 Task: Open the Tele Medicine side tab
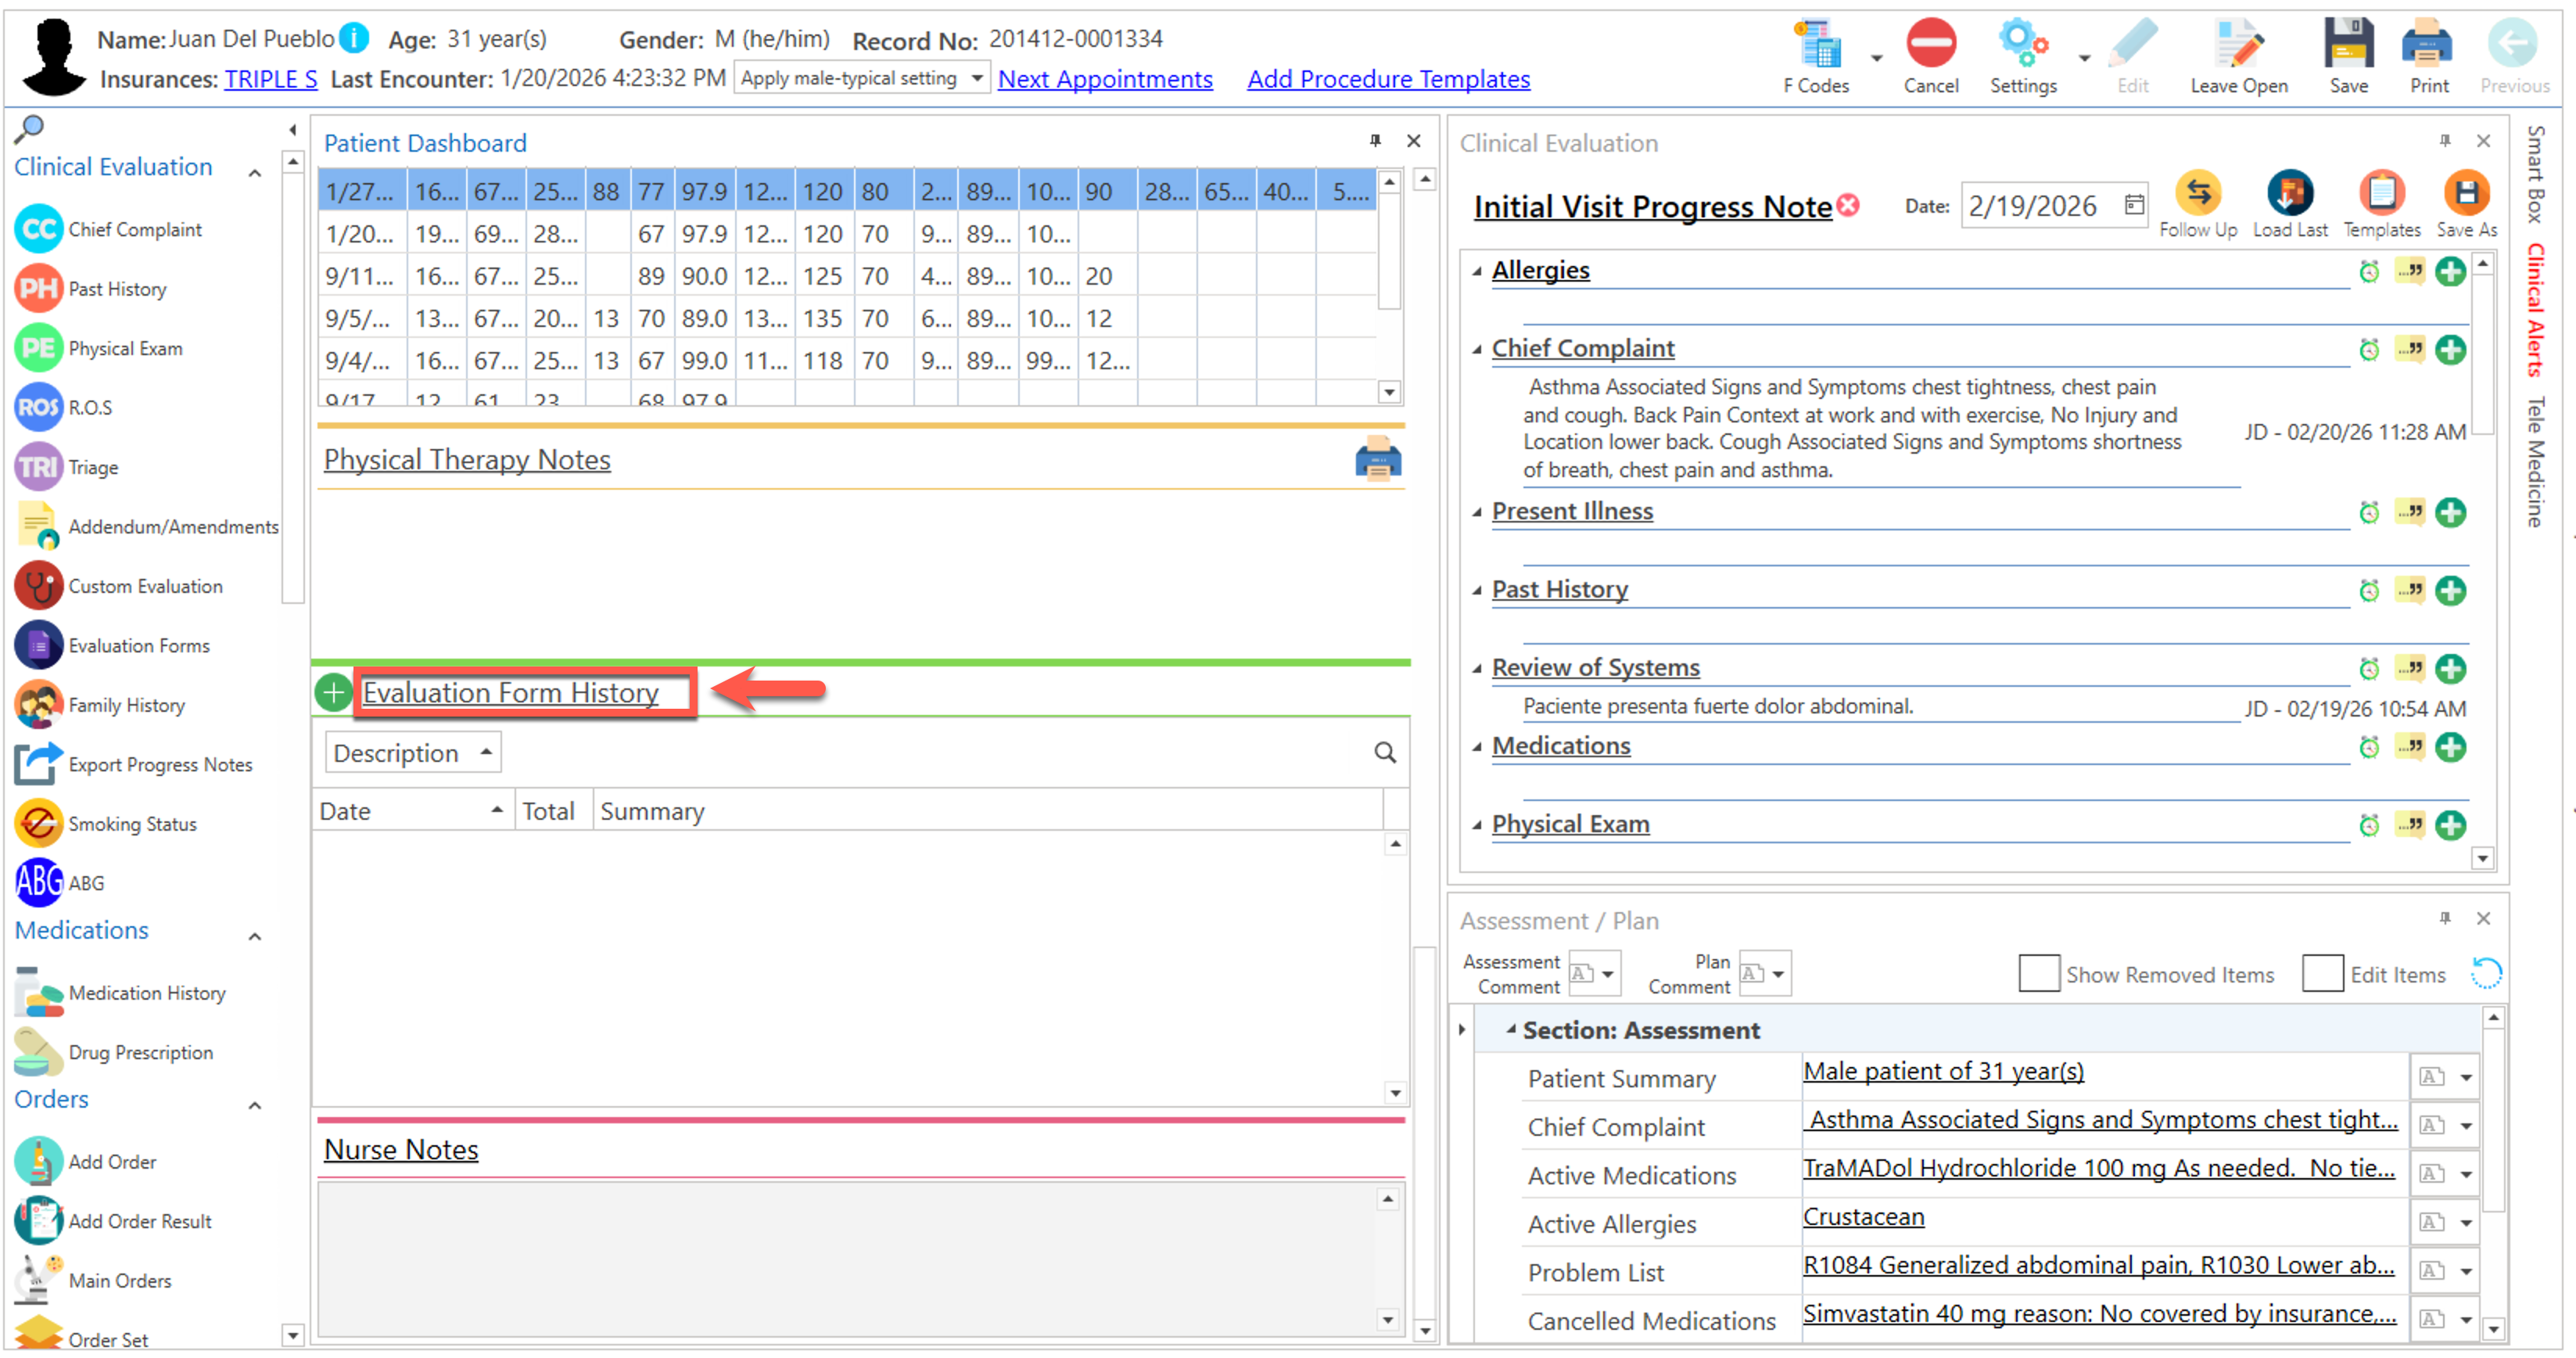point(2535,462)
